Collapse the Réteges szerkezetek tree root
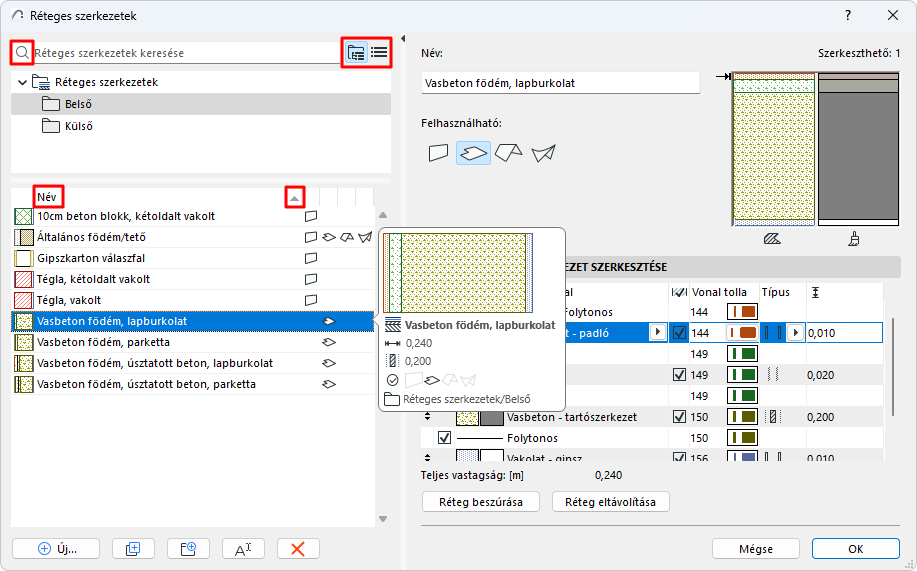Image resolution: width=917 pixels, height=571 pixels. (x=22, y=82)
